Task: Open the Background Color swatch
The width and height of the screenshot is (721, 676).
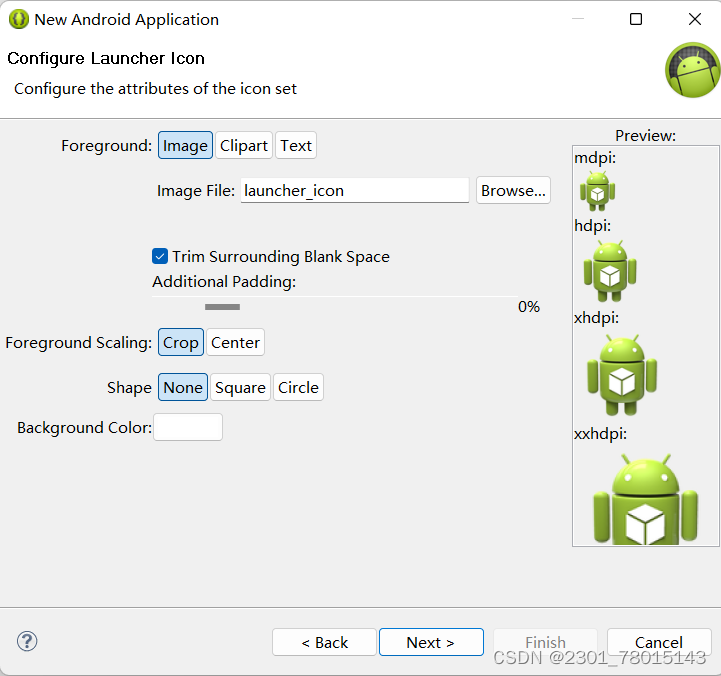Action: [188, 427]
